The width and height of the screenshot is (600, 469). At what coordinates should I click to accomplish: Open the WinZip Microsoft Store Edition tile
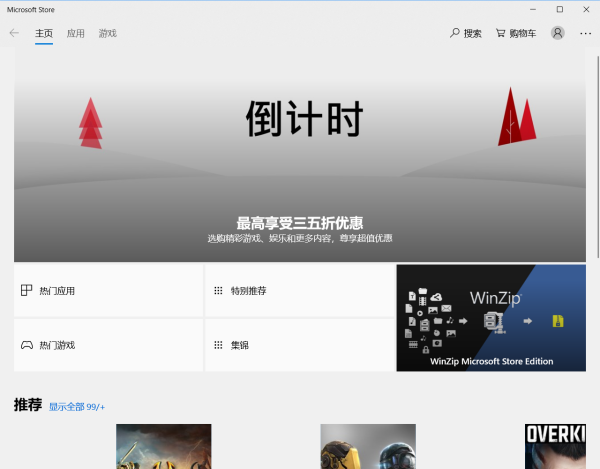click(x=491, y=318)
